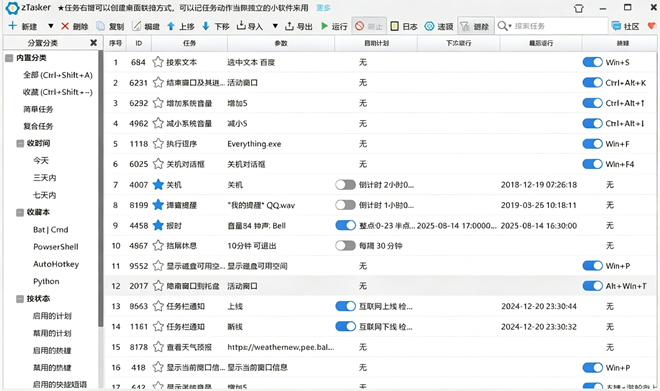Star the task with ID 2017
Viewport: 660px width, 391px height.
158,286
